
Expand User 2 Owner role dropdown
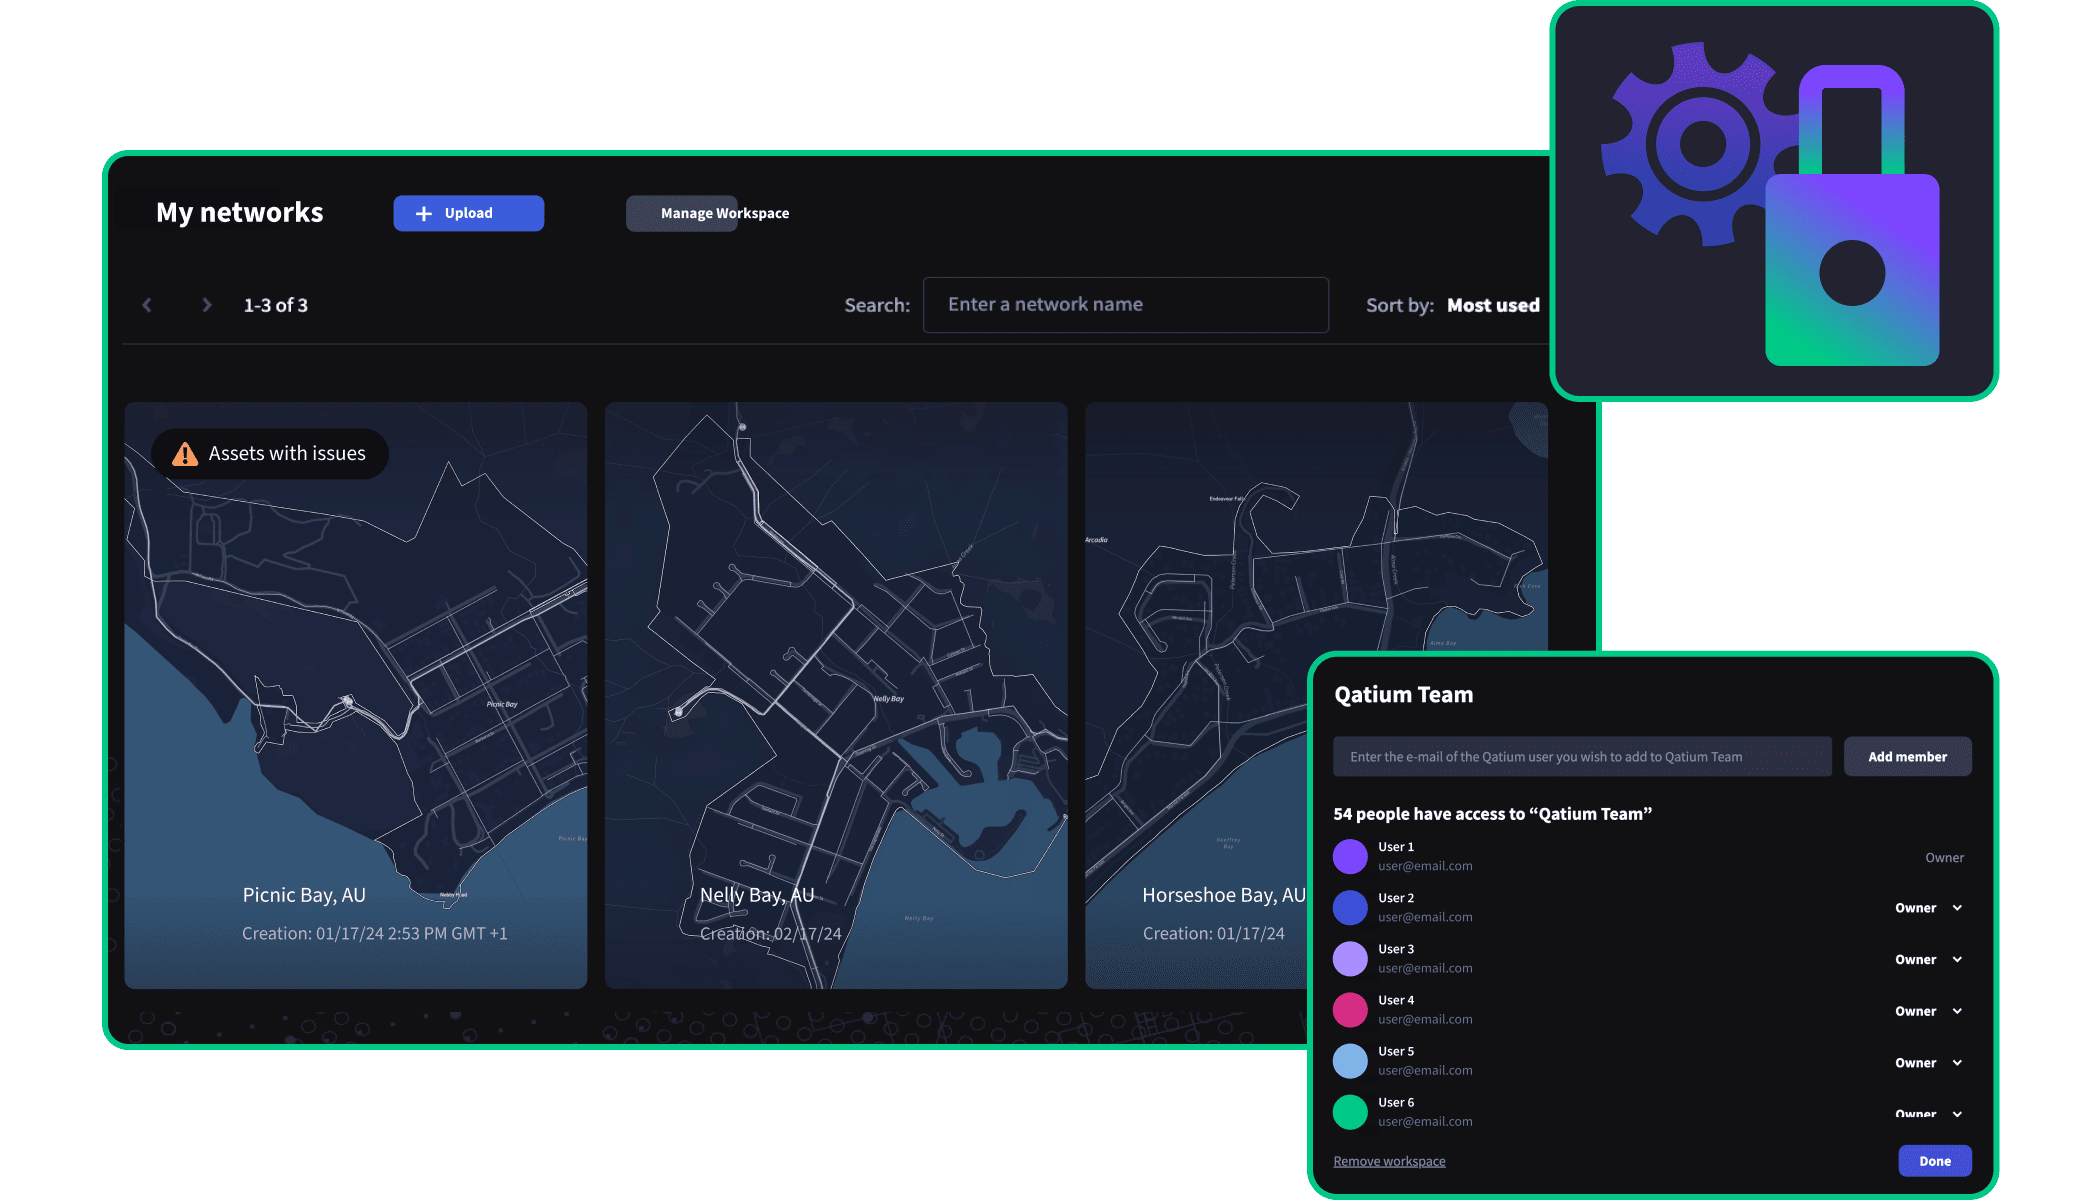tap(1957, 908)
